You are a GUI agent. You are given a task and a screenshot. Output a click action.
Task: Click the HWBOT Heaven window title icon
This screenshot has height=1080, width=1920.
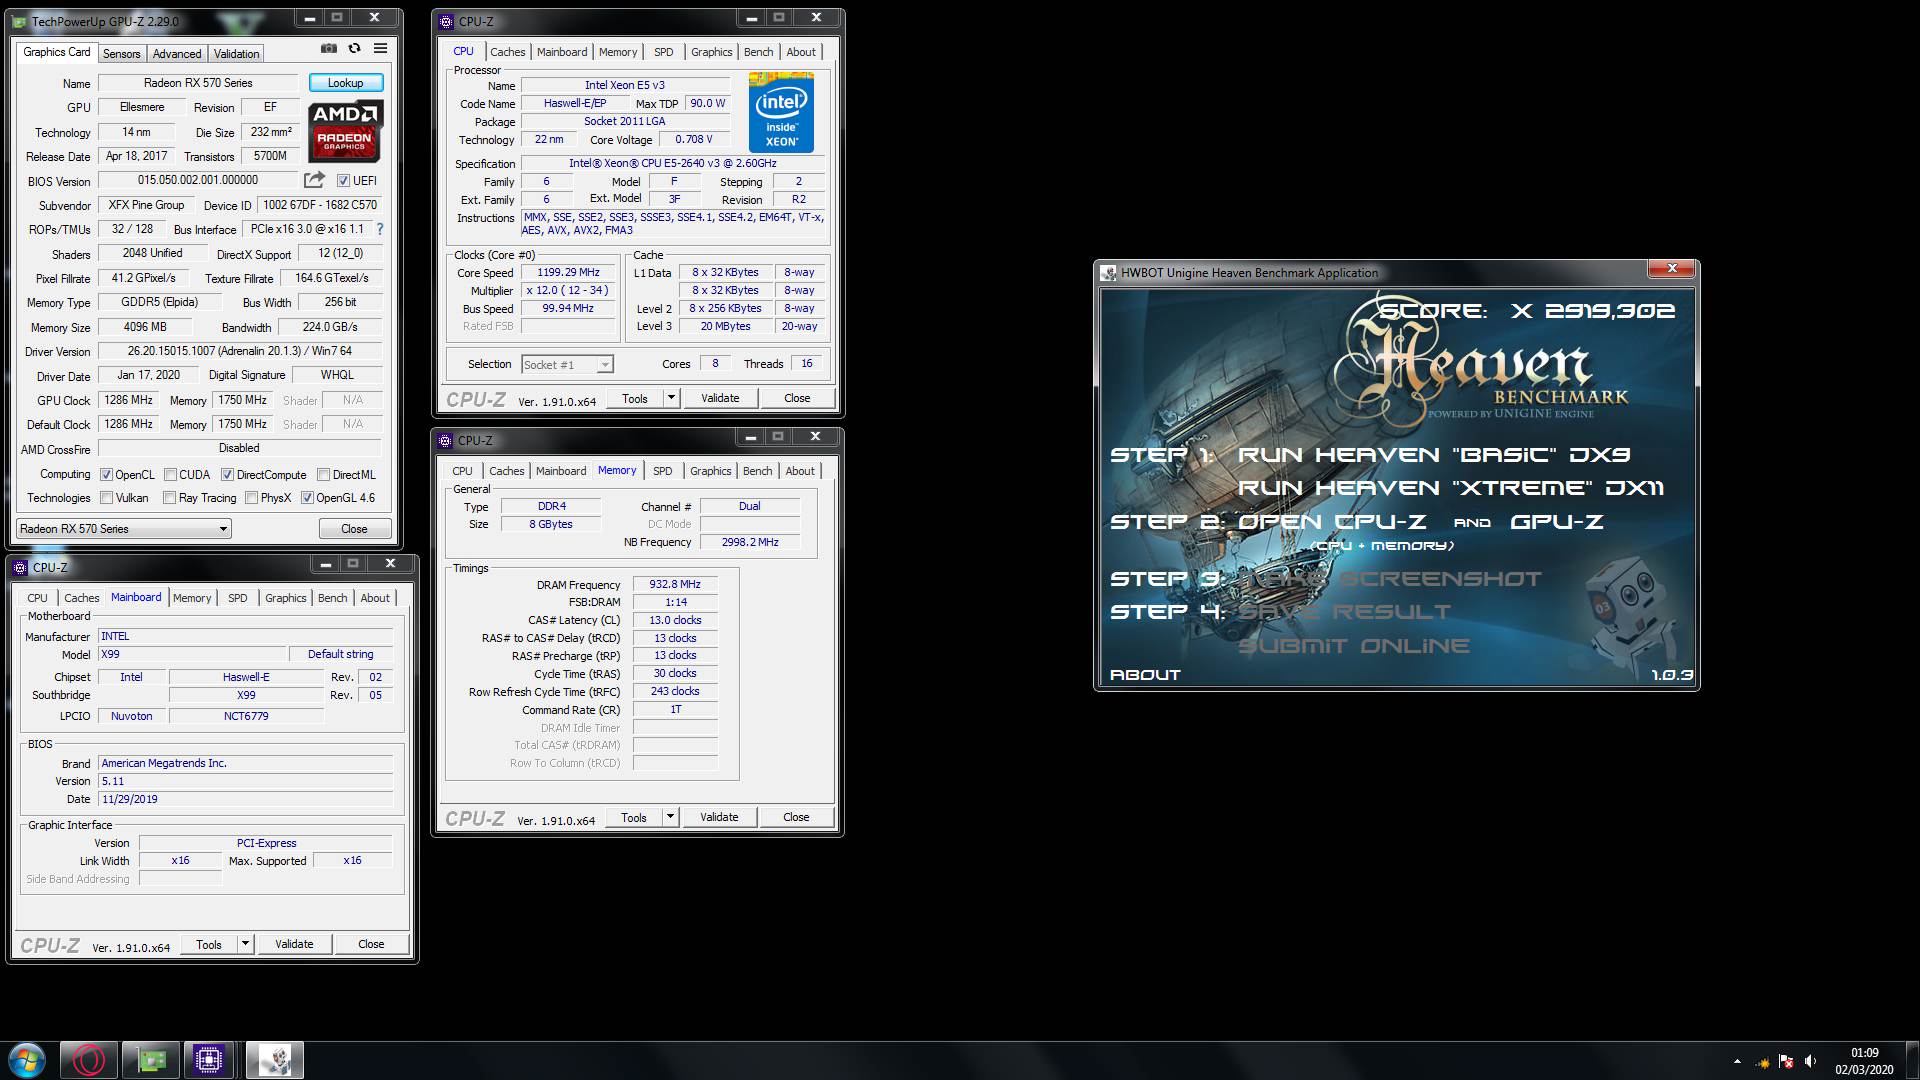pos(1108,273)
